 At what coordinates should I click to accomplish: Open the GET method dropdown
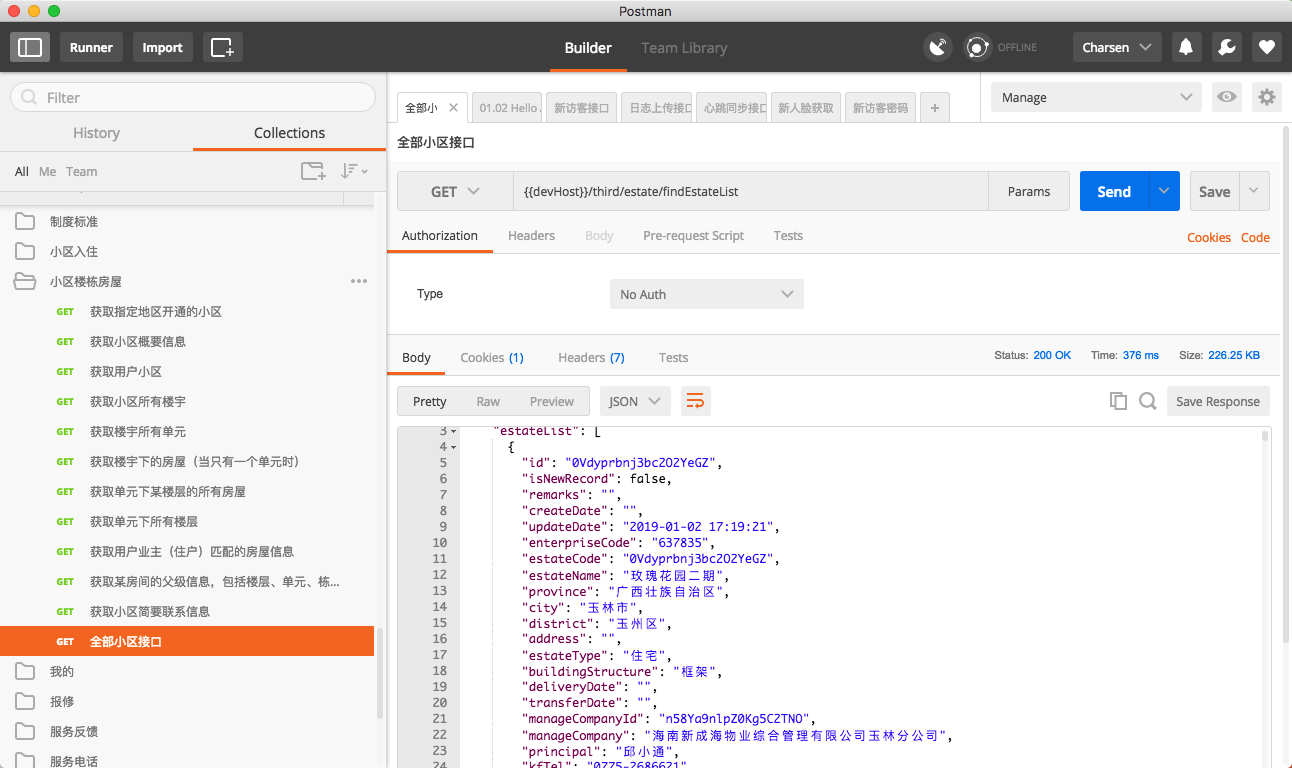pos(455,192)
